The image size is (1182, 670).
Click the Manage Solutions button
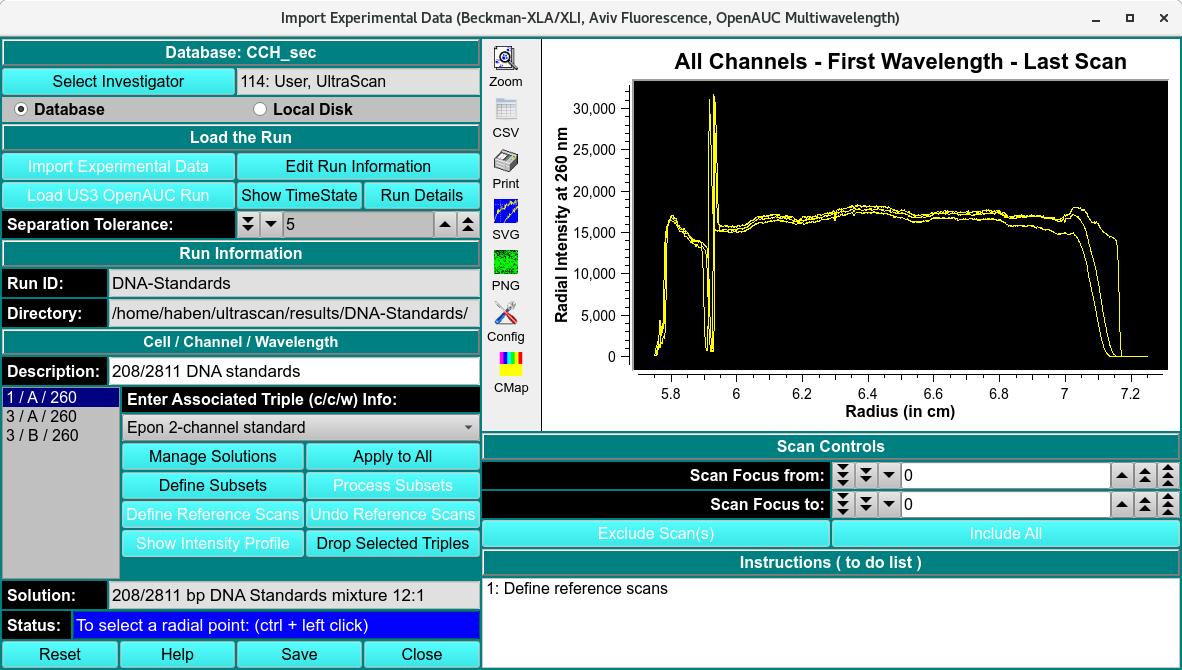212,456
